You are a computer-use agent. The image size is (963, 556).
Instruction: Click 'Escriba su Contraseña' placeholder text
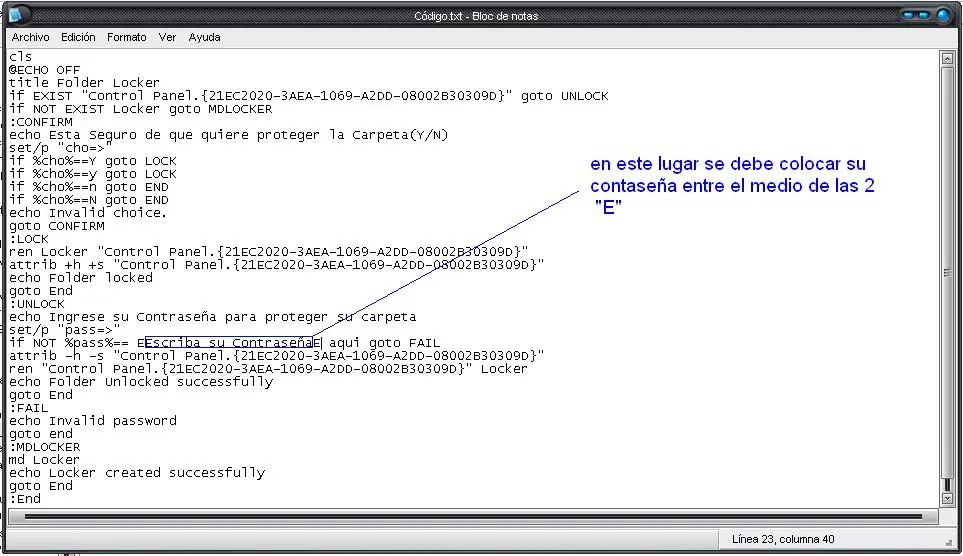tap(228, 343)
